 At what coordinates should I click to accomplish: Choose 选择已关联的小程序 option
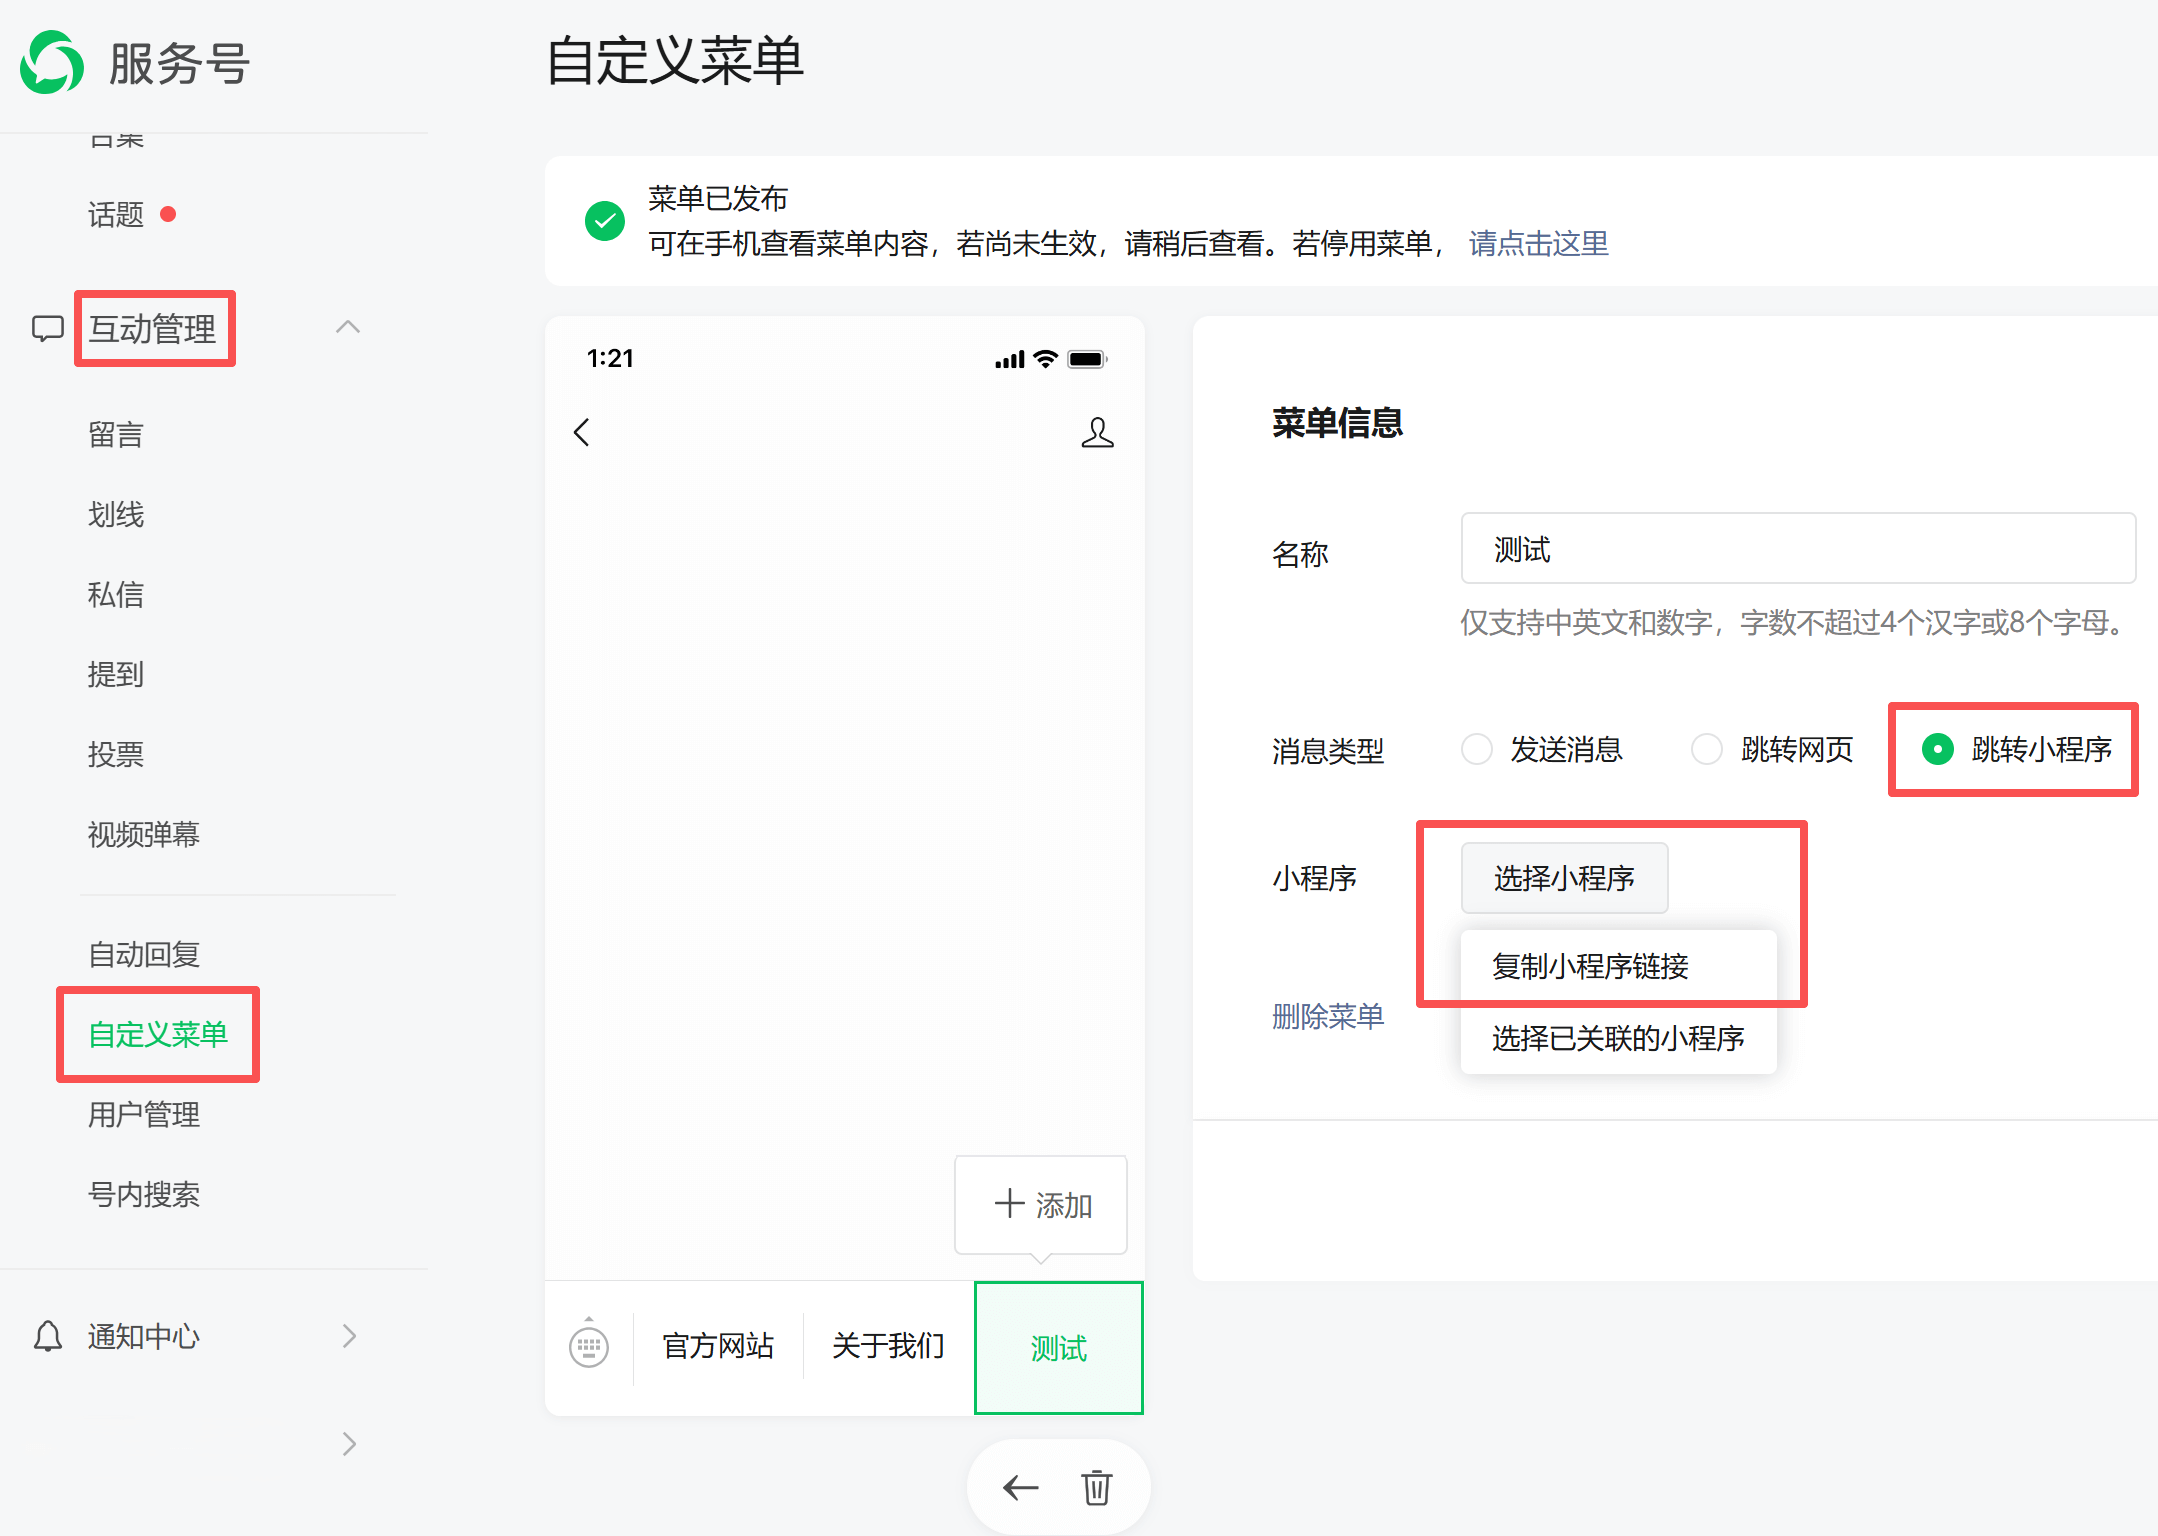[x=1617, y=1038]
